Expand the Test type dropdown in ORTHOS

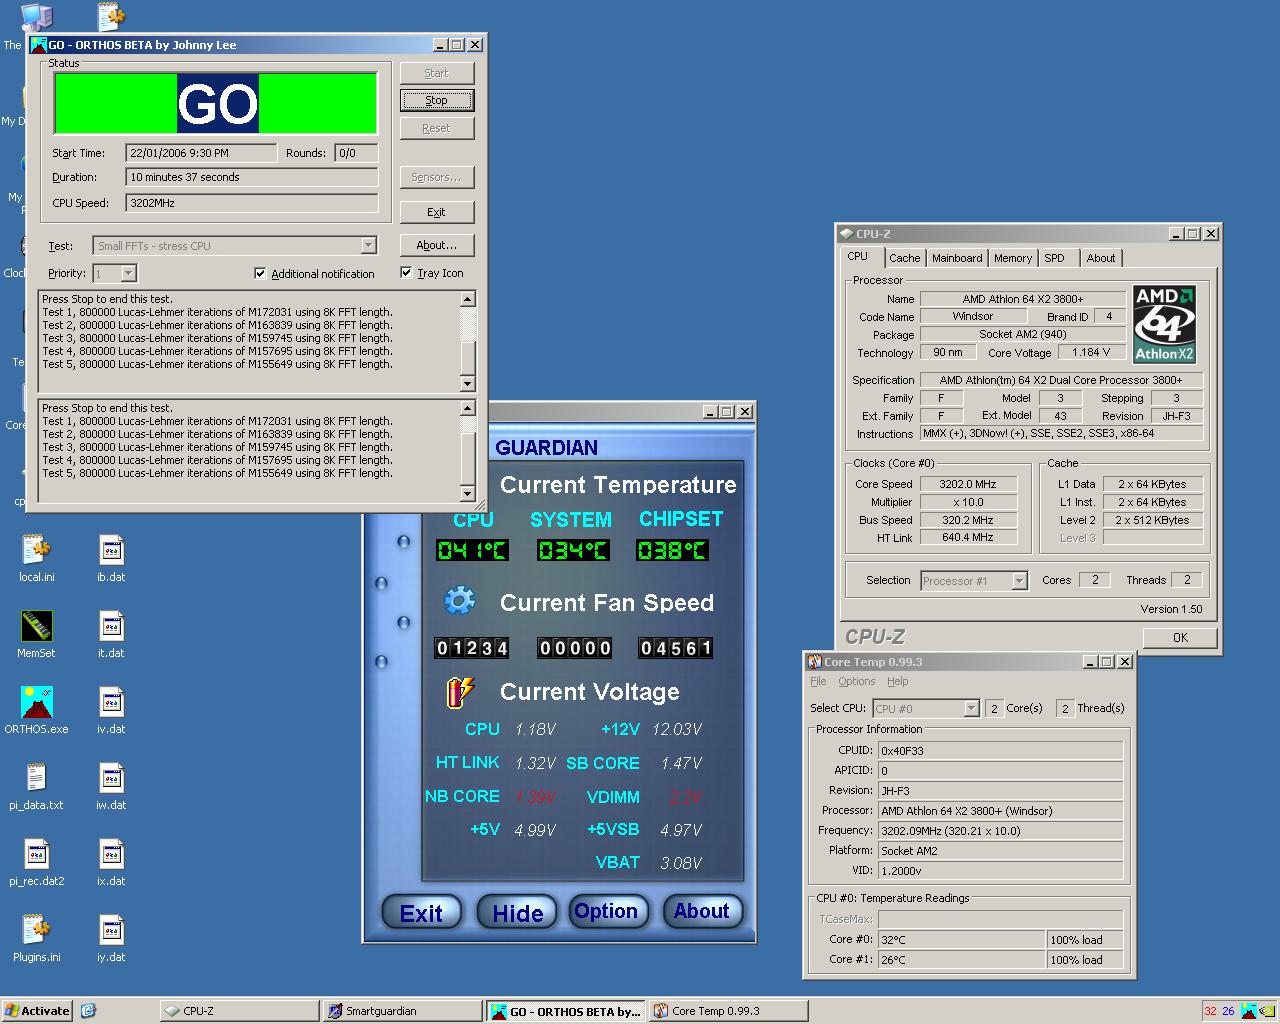click(x=368, y=246)
